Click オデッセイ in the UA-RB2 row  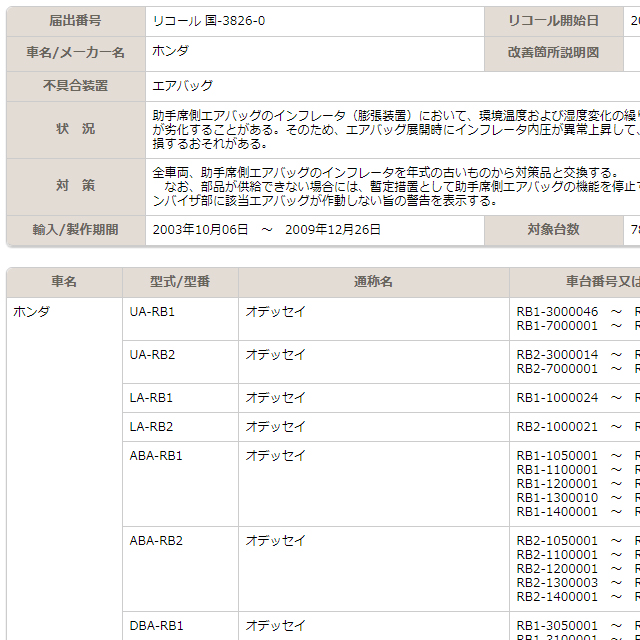(x=276, y=355)
